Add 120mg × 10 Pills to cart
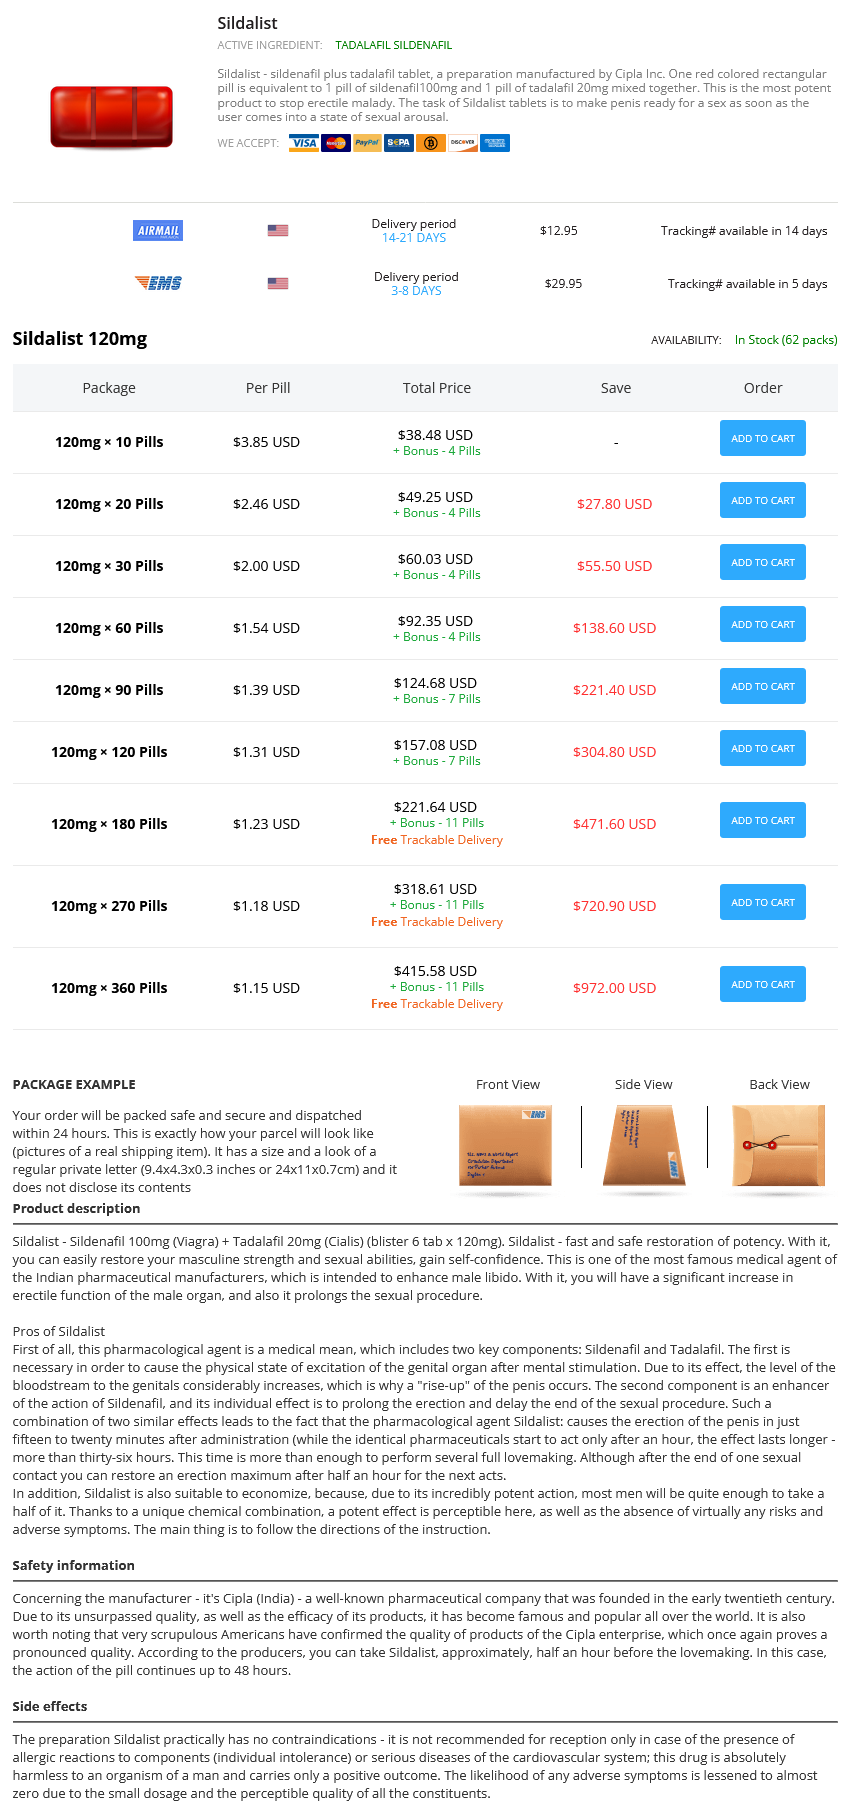Image resolution: width=853 pixels, height=1819 pixels. (763, 439)
